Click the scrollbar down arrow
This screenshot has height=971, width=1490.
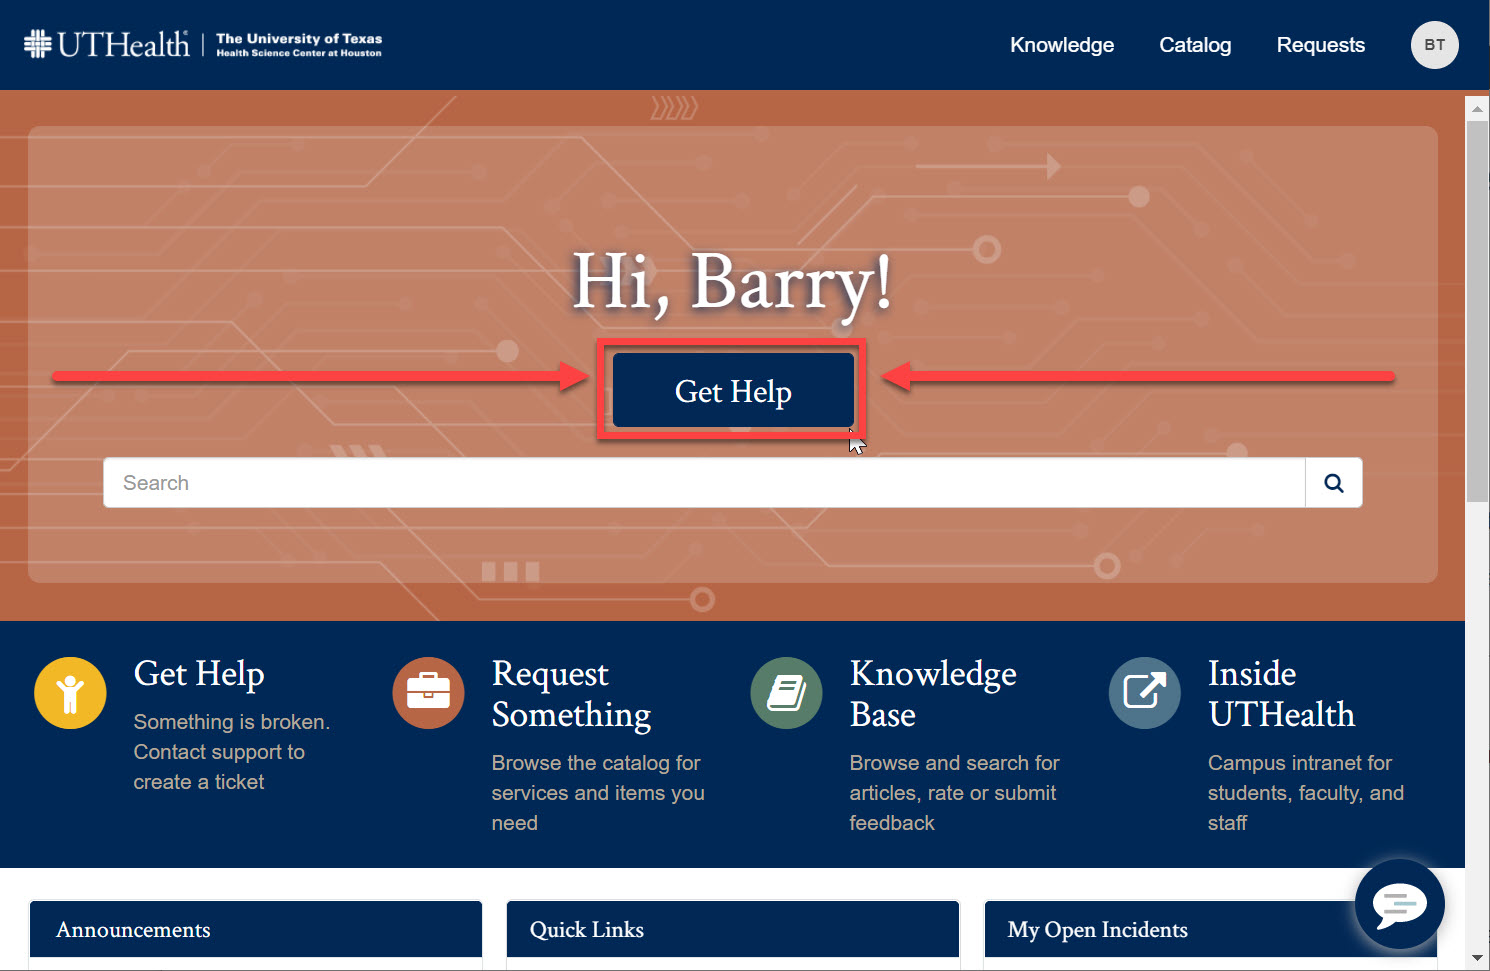pos(1477,958)
